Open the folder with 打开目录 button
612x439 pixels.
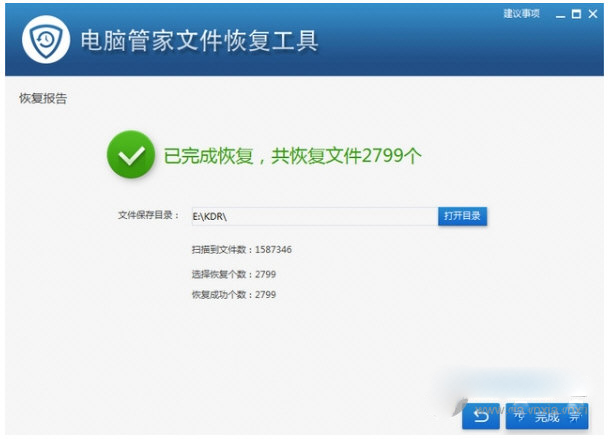click(x=462, y=216)
